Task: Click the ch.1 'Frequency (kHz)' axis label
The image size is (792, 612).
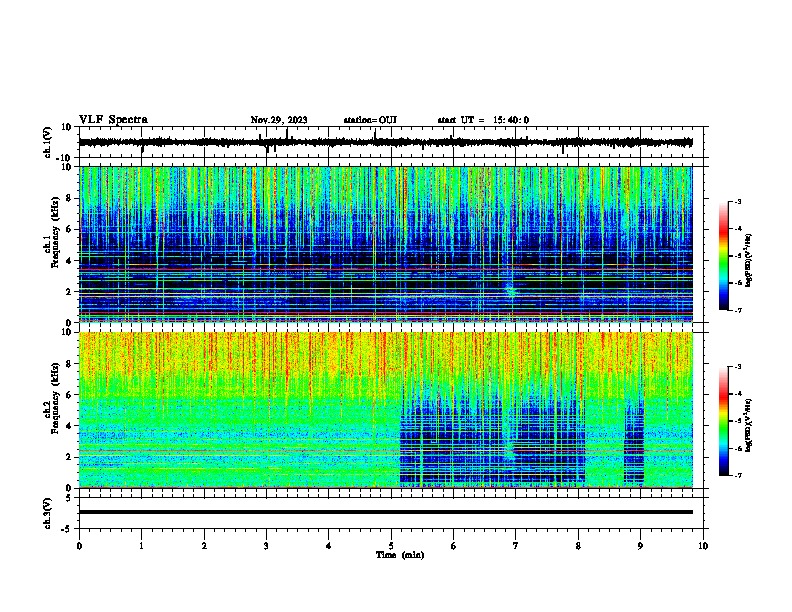Action: pos(55,232)
